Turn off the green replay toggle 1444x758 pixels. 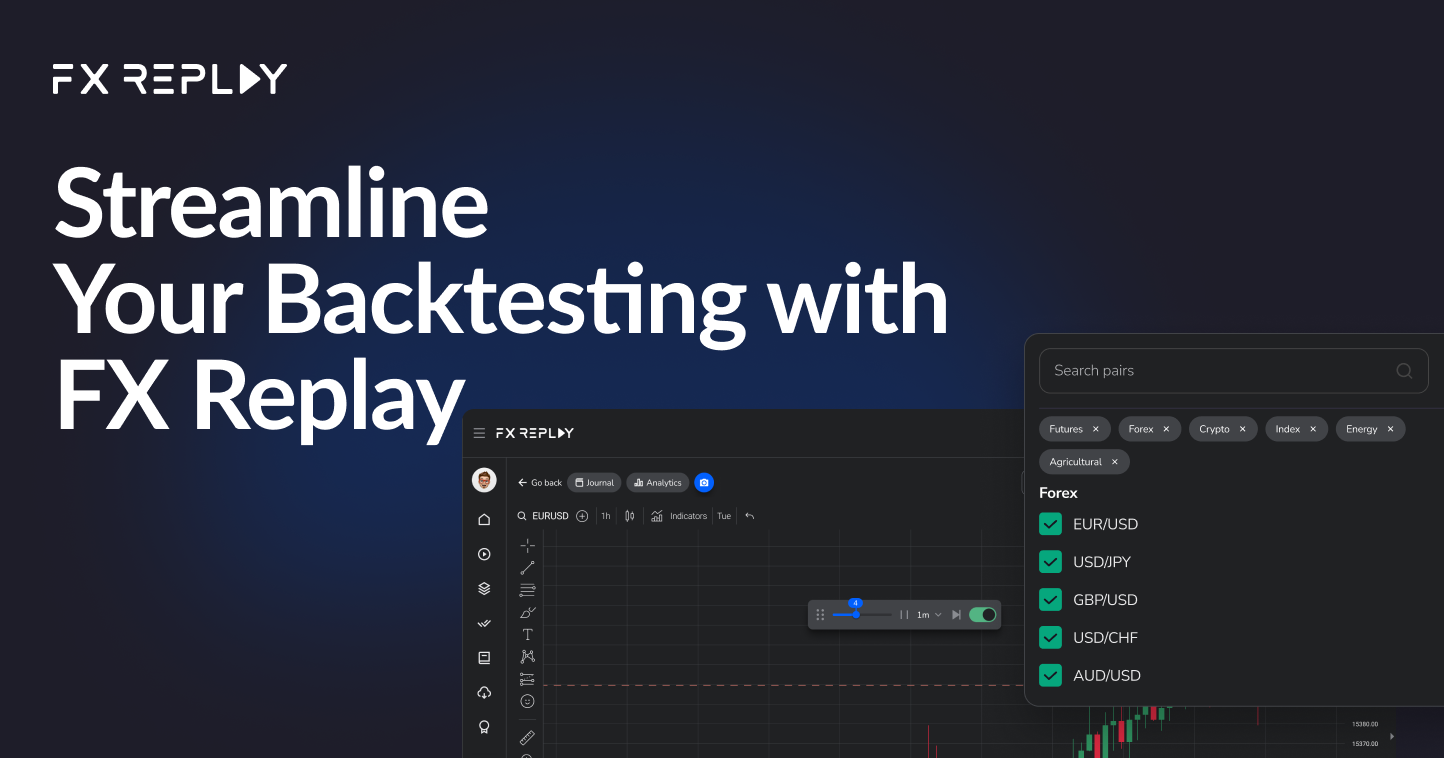pyautogui.click(x=982, y=614)
